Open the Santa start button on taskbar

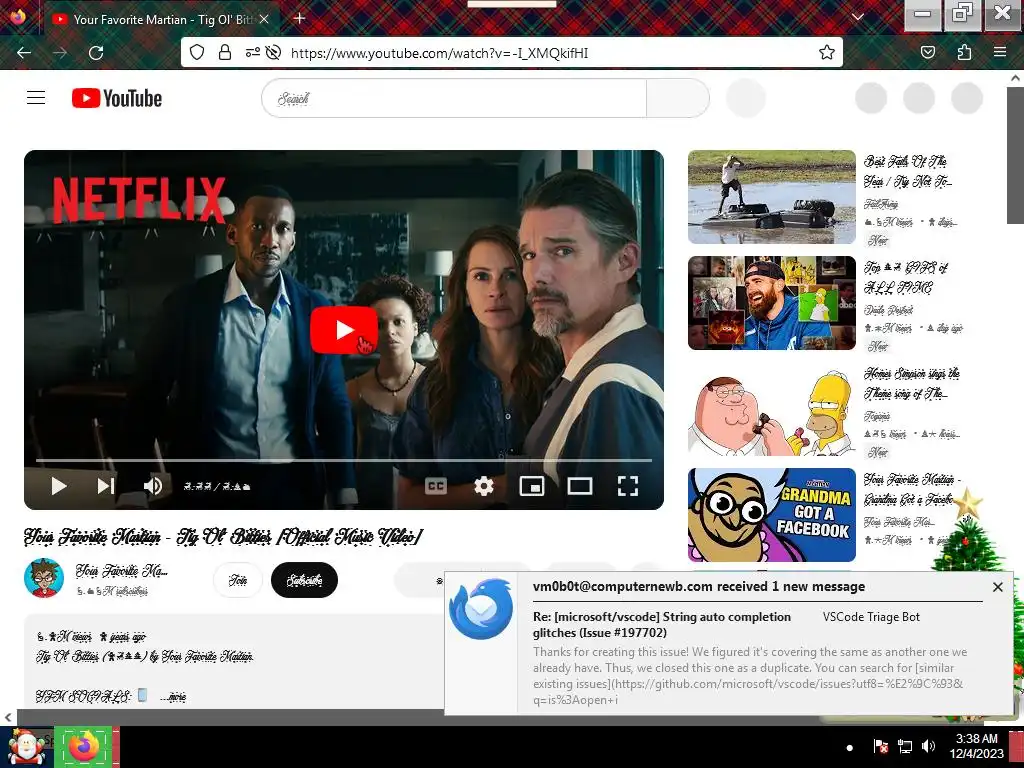(x=25, y=747)
